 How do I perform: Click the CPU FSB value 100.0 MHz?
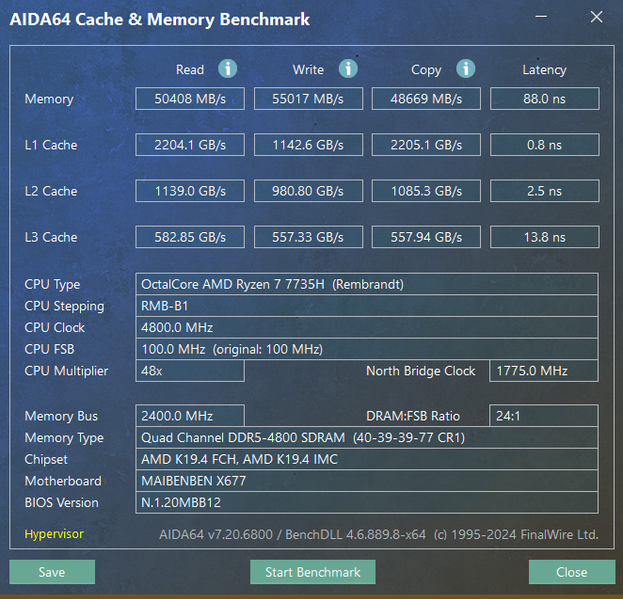tap(367, 349)
